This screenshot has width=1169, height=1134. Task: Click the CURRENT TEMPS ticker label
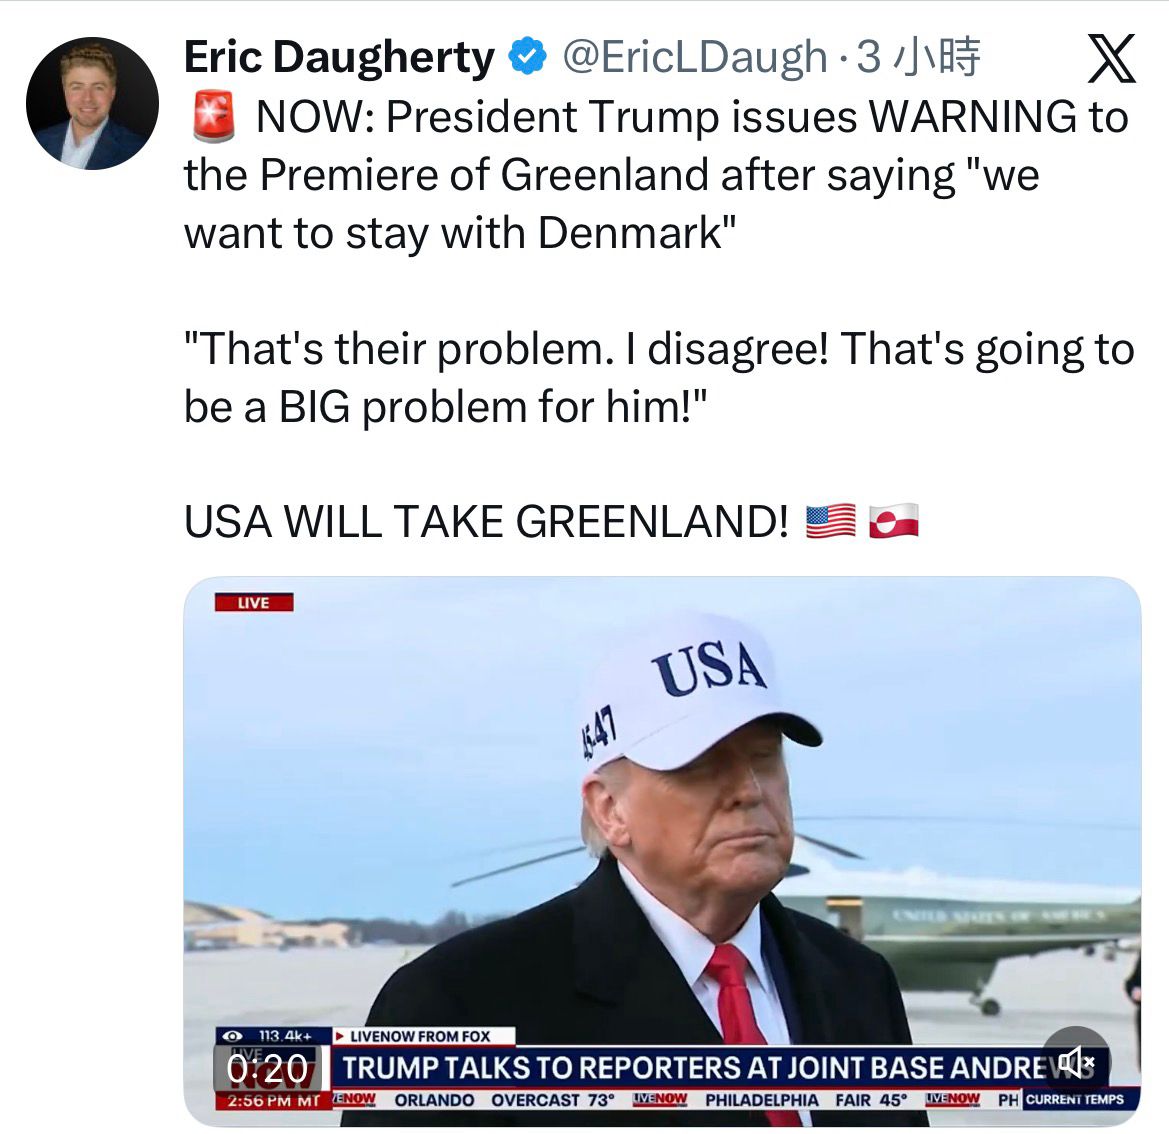point(1074,1100)
